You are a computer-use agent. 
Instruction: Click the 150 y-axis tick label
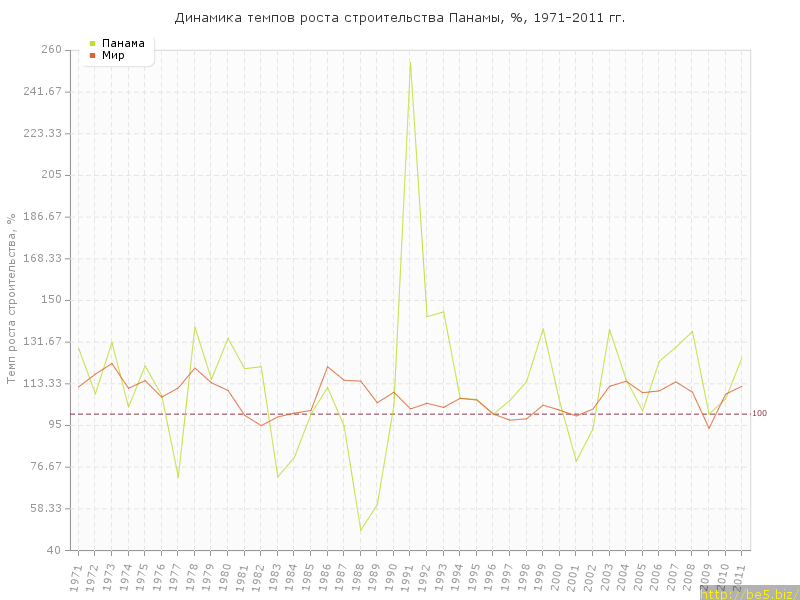[x=51, y=300]
